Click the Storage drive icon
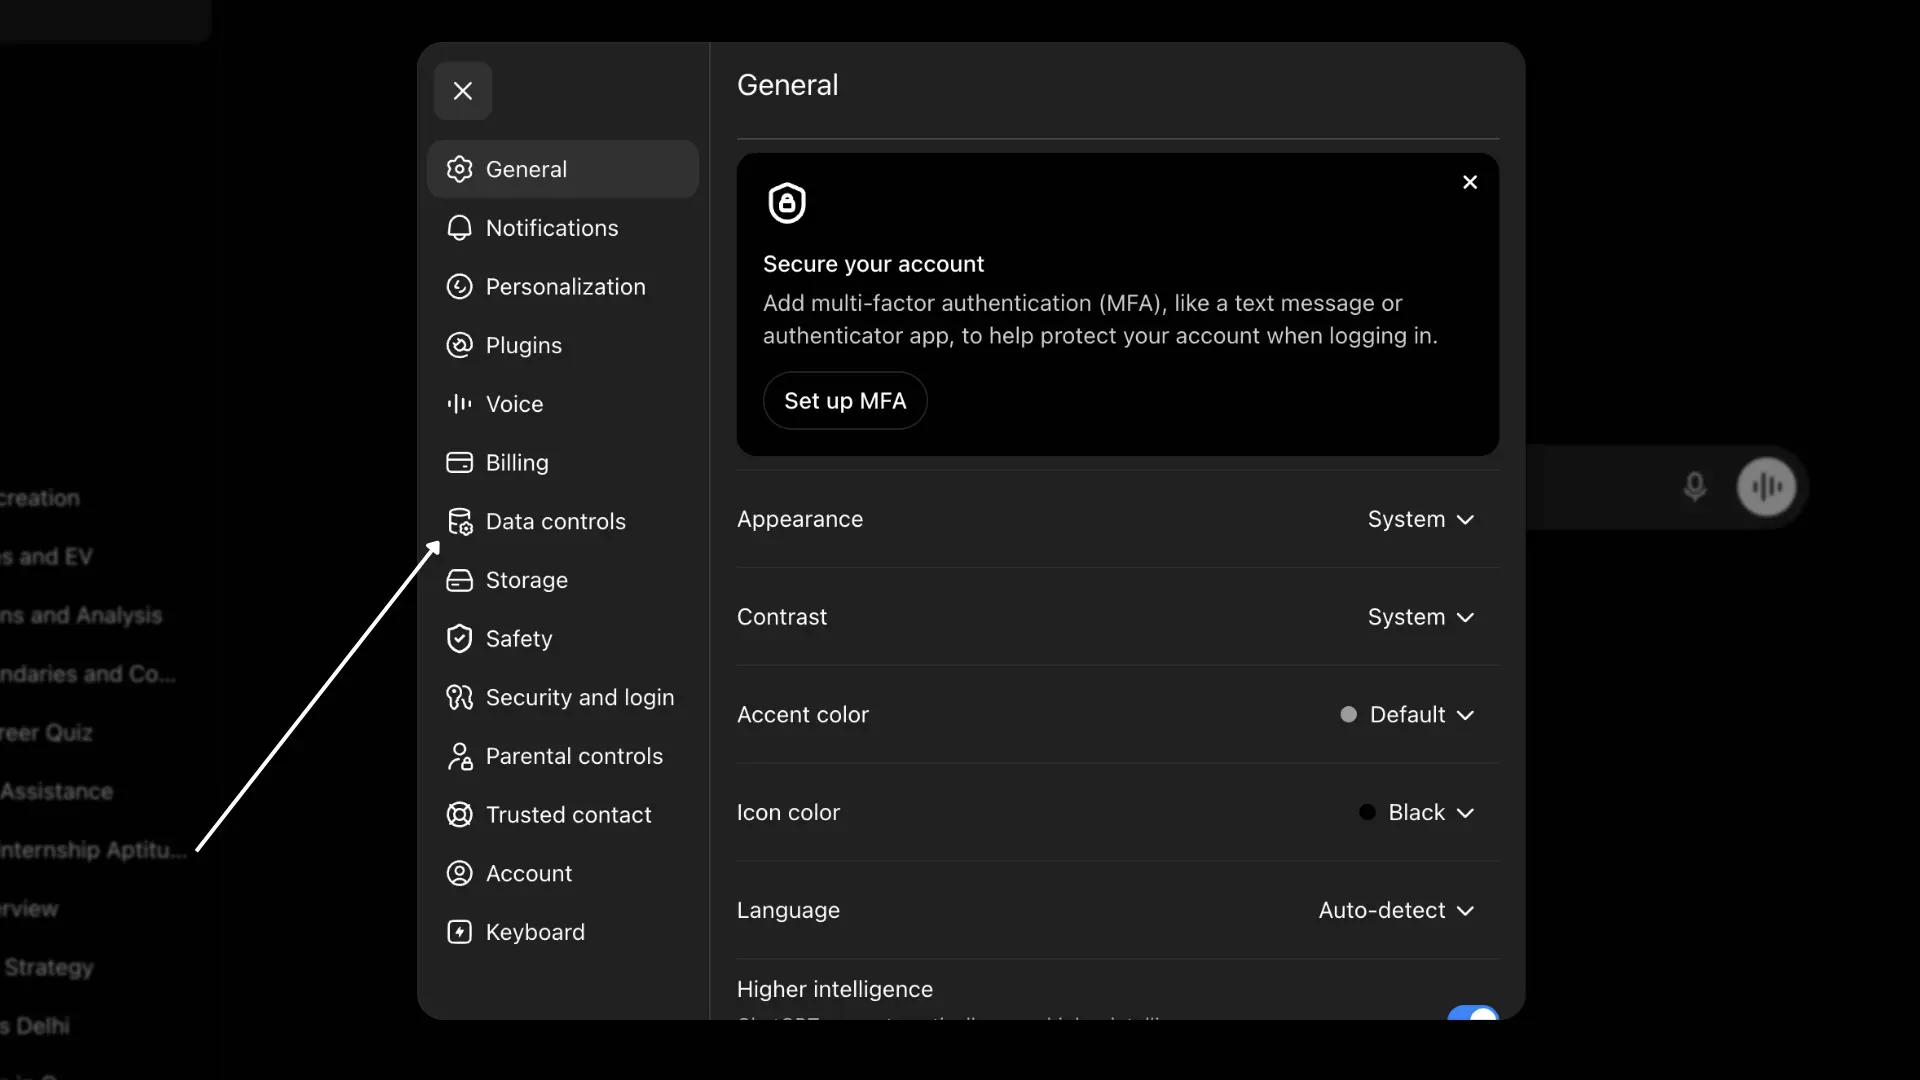The height and width of the screenshot is (1080, 1920). [x=459, y=580]
